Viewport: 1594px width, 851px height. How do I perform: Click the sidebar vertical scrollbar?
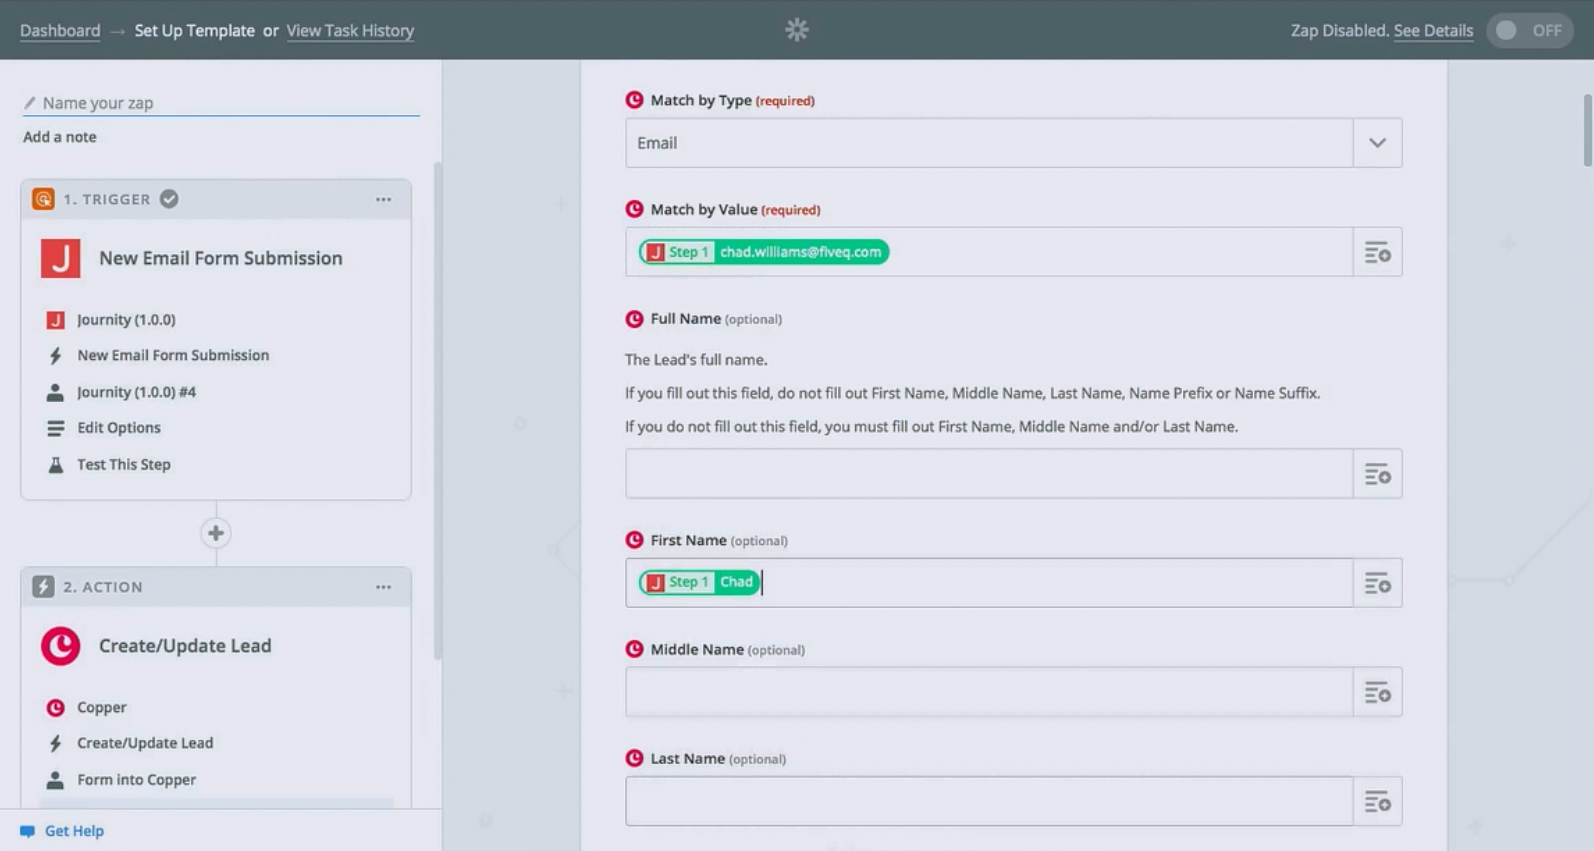[x=437, y=410]
